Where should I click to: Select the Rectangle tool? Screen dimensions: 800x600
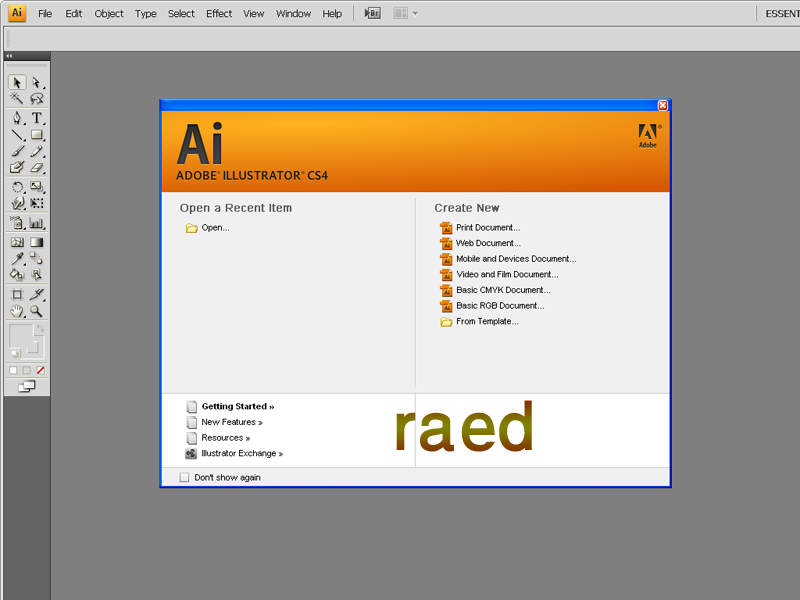37,135
